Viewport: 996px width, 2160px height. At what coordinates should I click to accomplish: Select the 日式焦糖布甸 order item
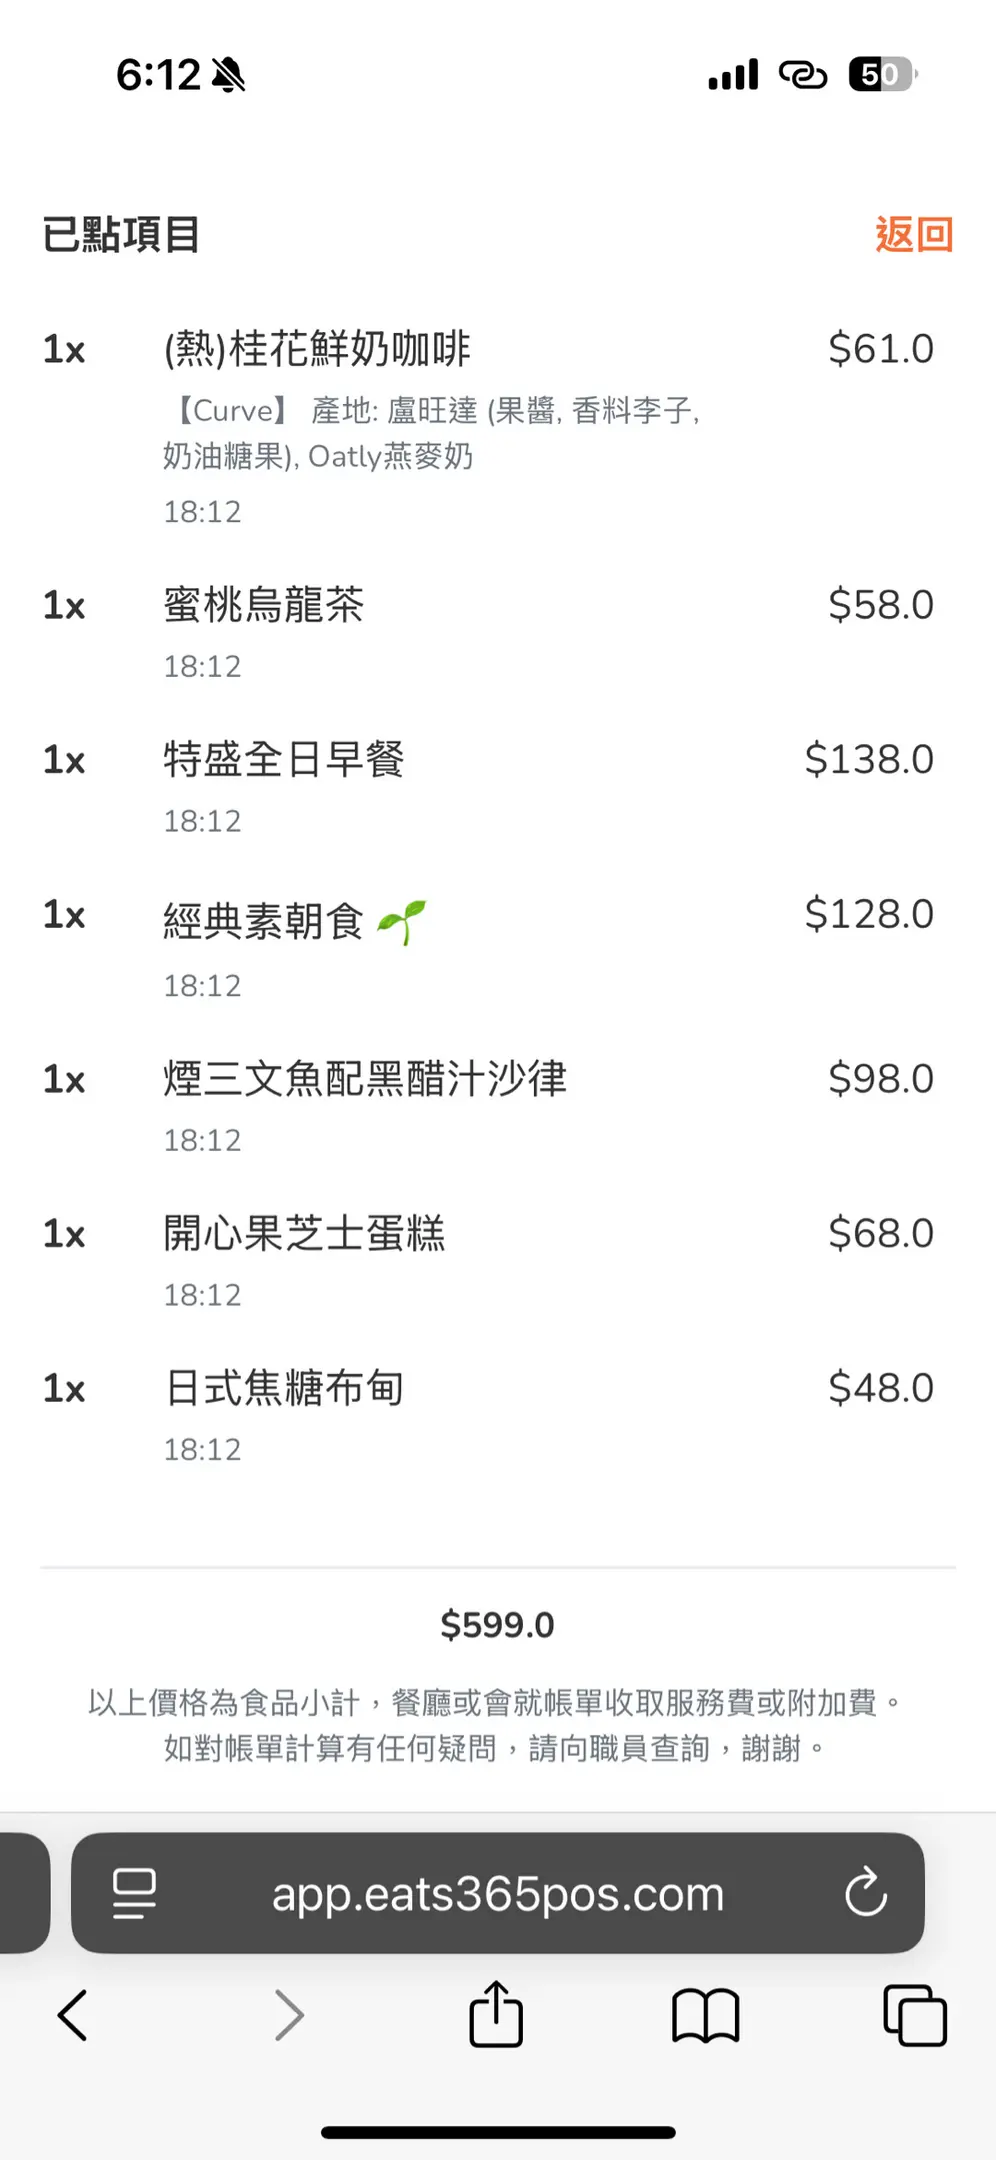(284, 1388)
